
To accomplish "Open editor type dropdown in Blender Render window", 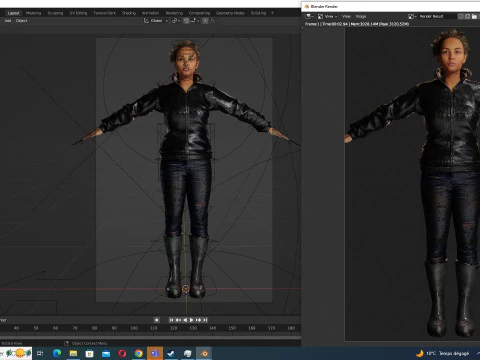I will pos(309,16).
